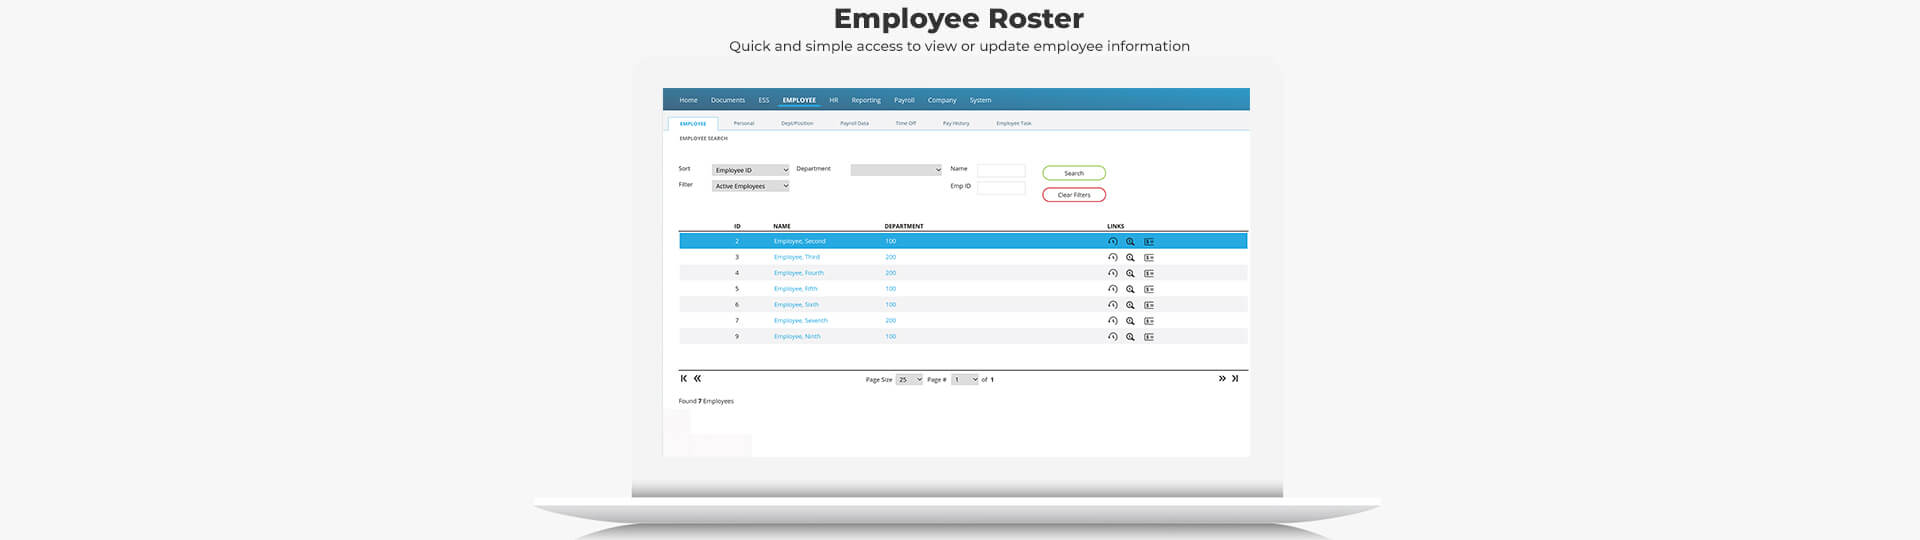Click the Name input field
This screenshot has width=1920, height=540.
[1001, 170]
